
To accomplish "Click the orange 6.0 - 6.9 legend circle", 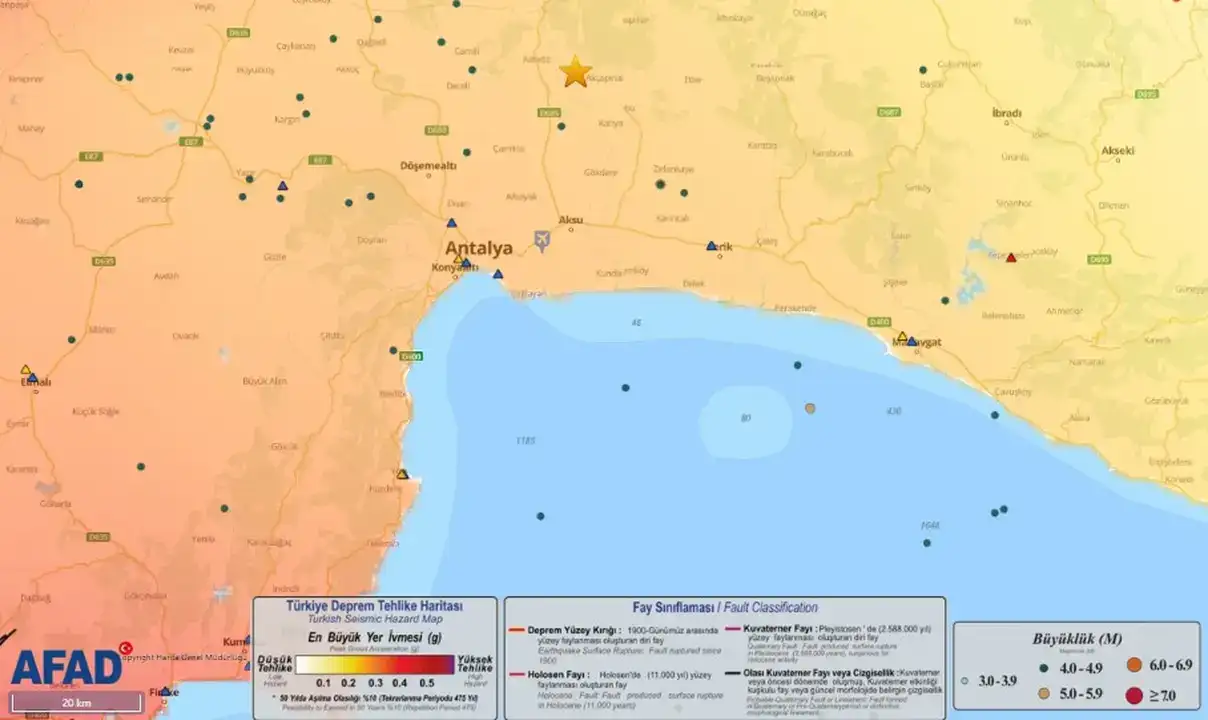I will (1134, 665).
